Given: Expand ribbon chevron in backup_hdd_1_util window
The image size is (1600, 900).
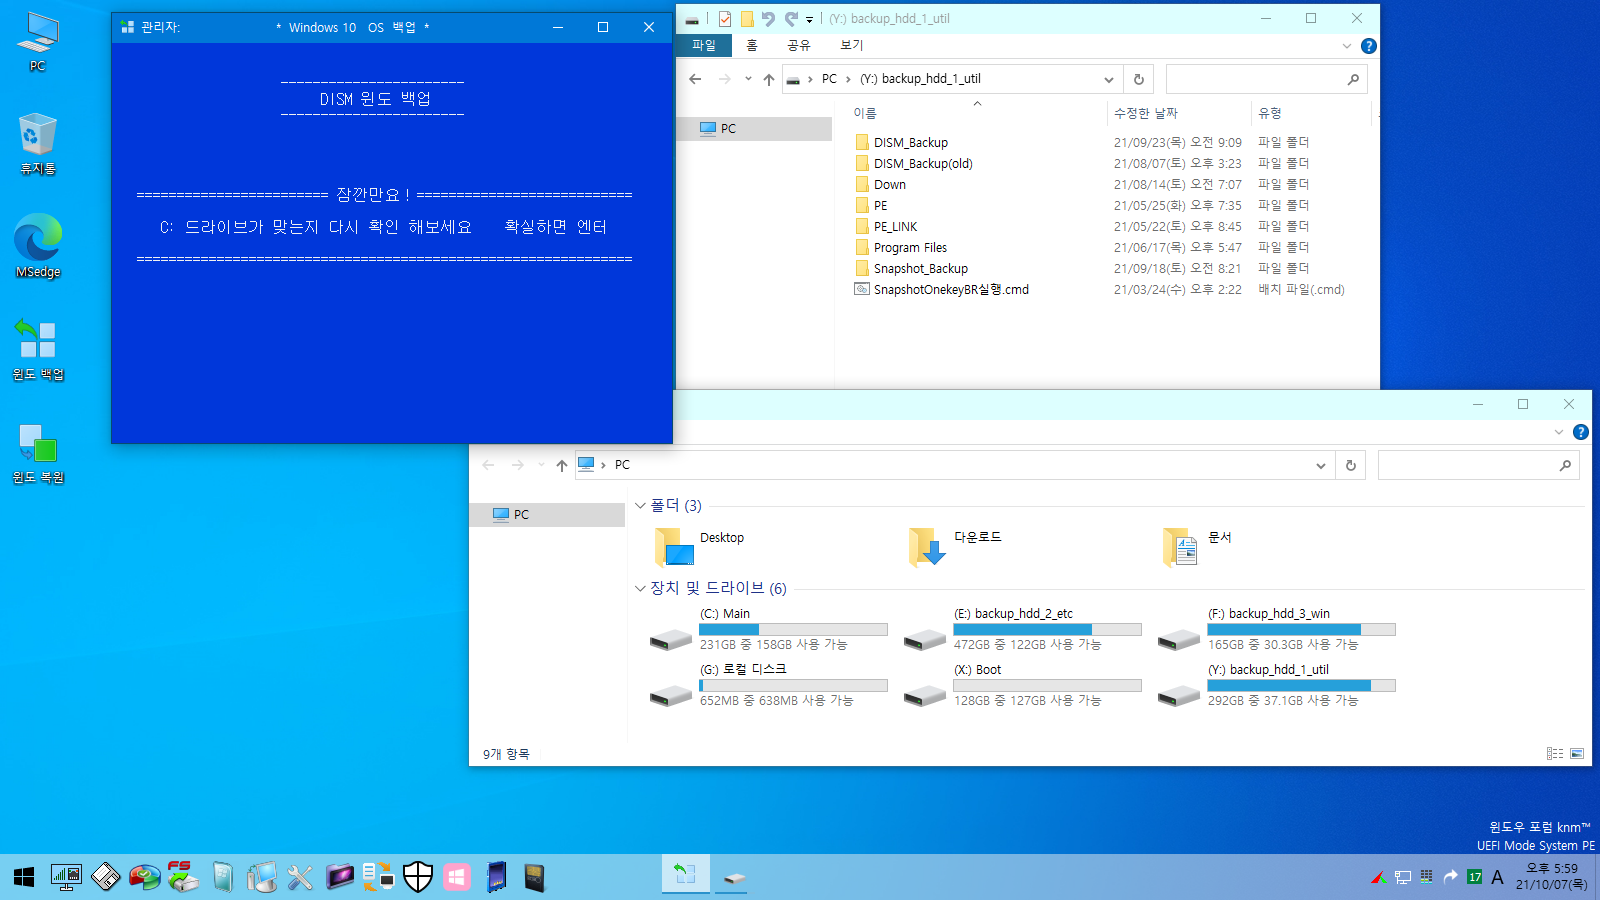Looking at the screenshot, I should [1347, 46].
